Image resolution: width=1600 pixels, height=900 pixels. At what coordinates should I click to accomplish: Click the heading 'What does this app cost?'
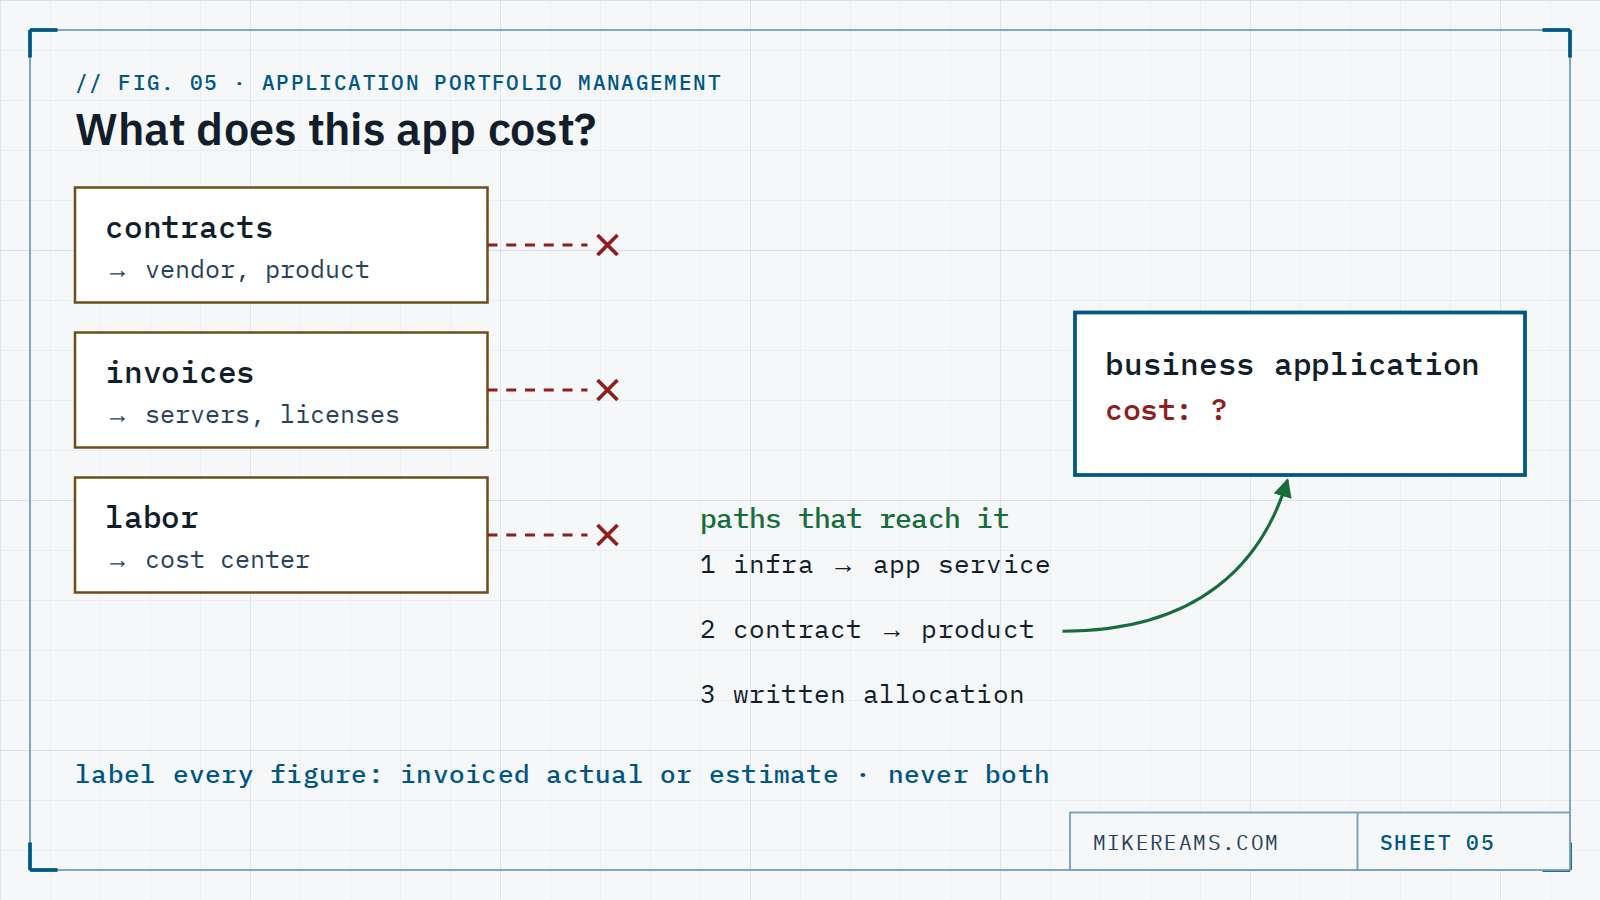tap(336, 131)
